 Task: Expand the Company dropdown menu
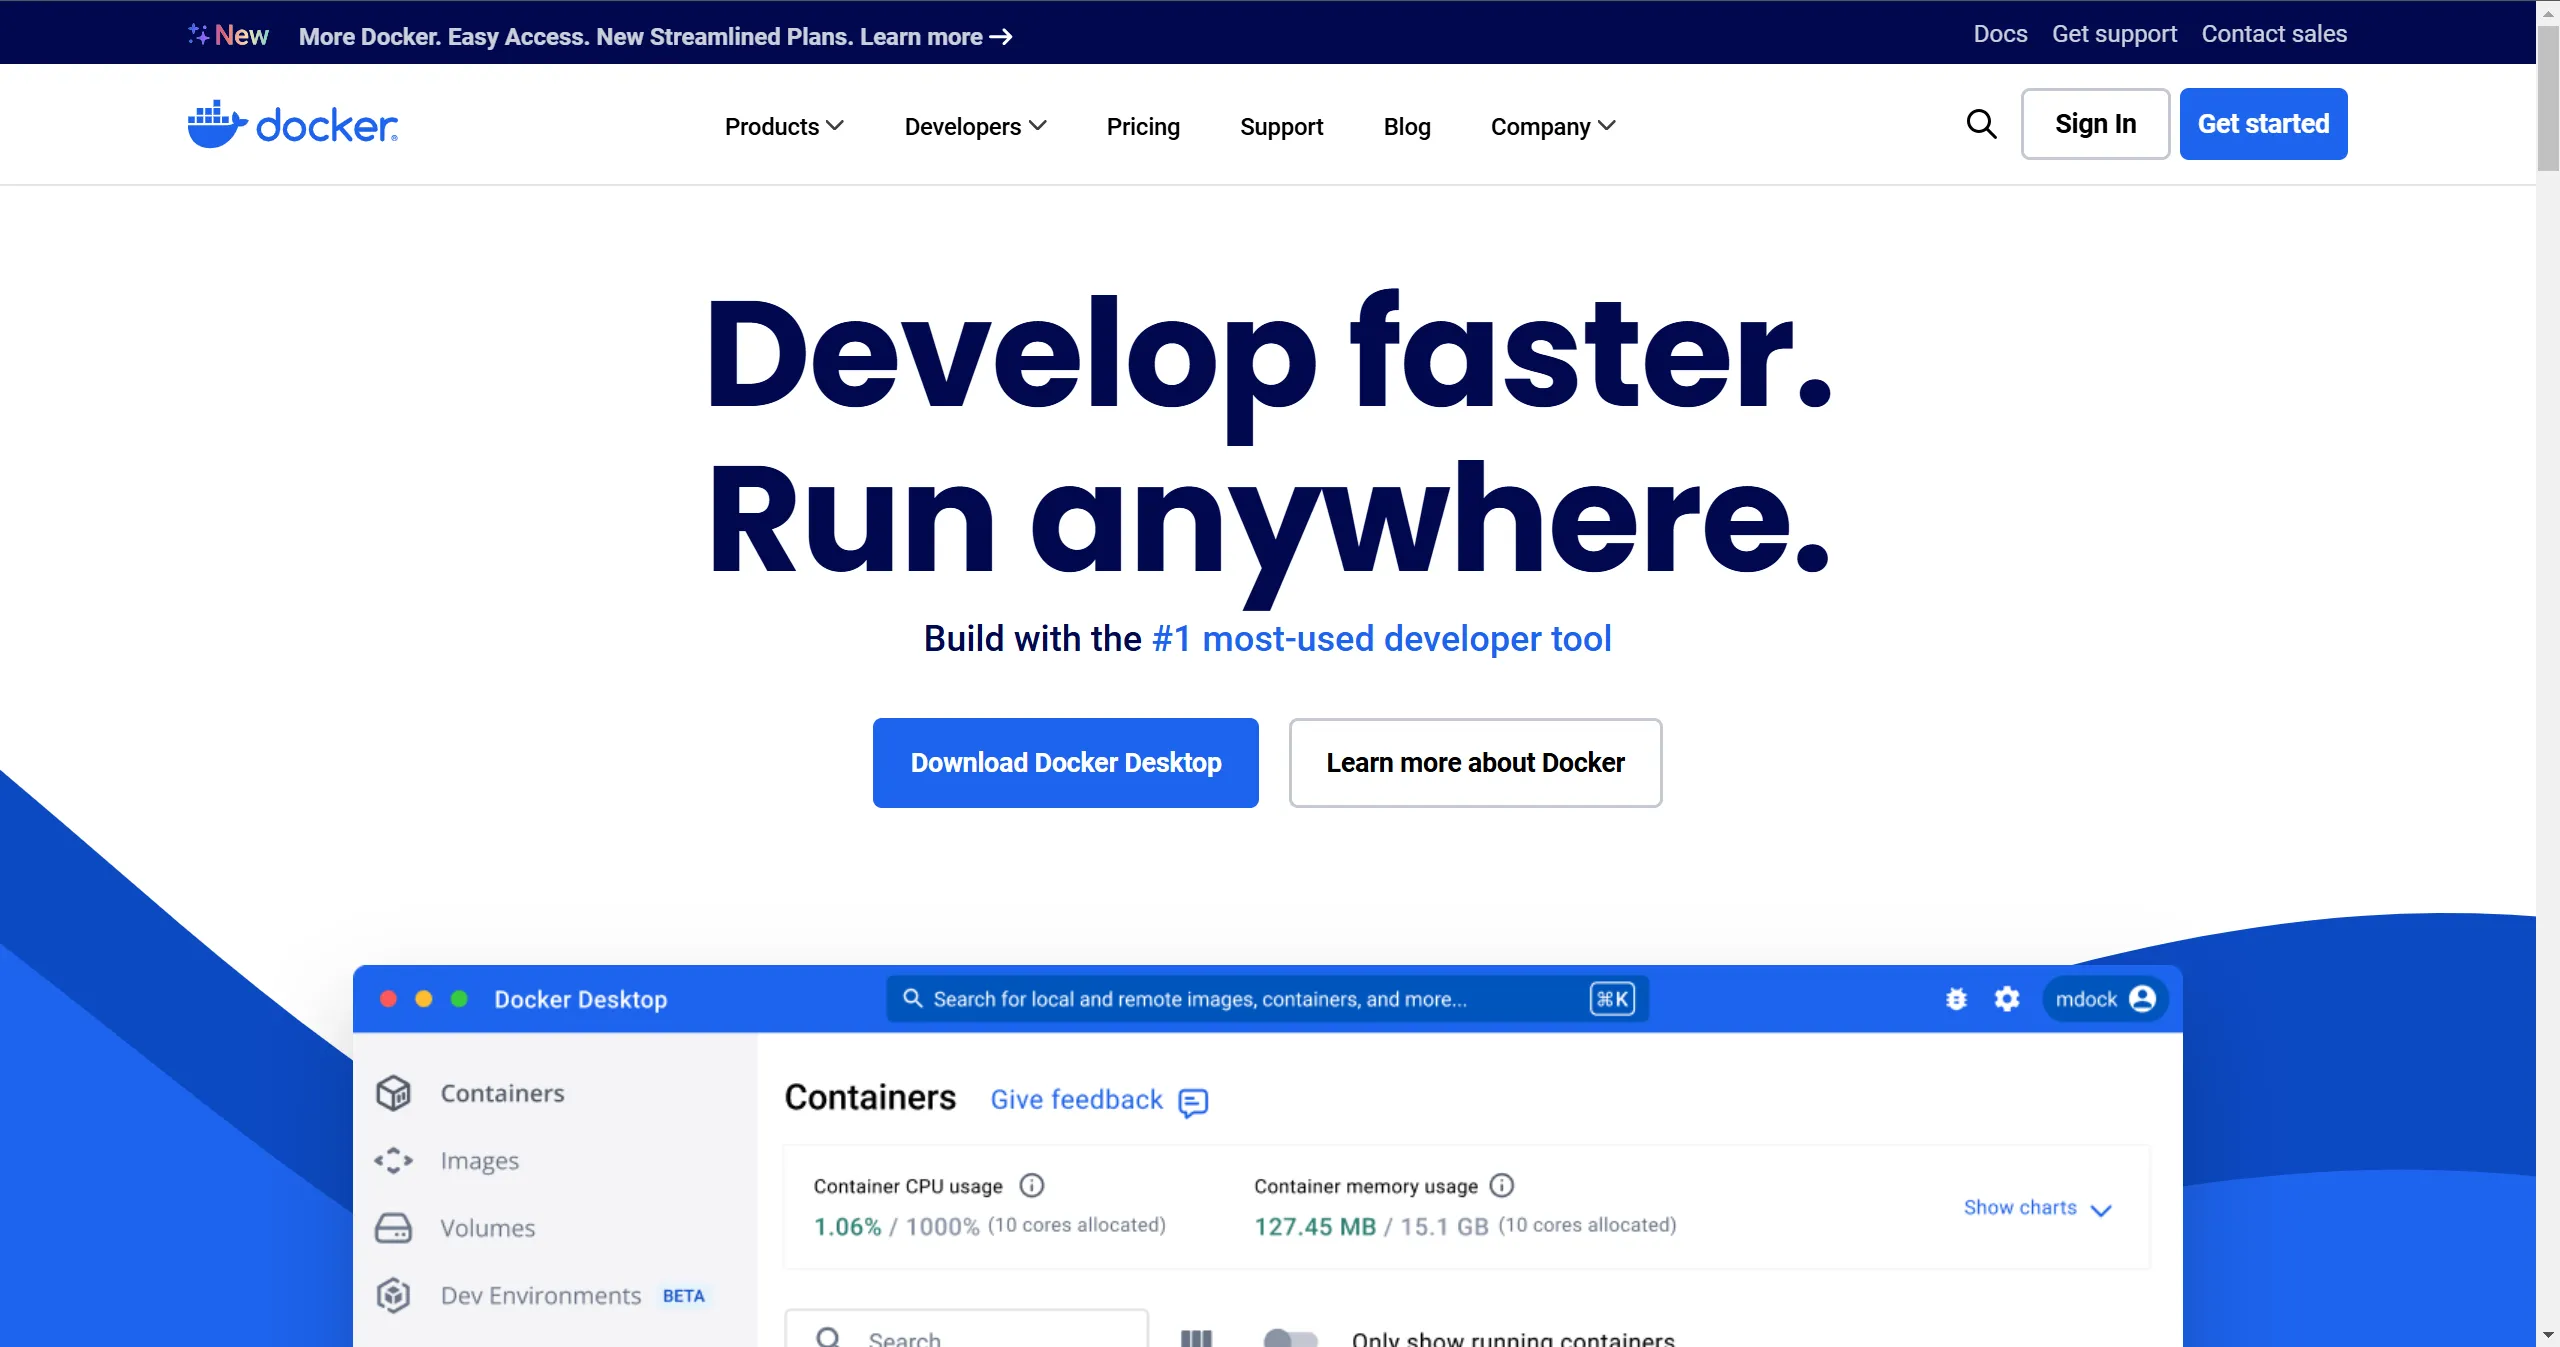(1552, 126)
